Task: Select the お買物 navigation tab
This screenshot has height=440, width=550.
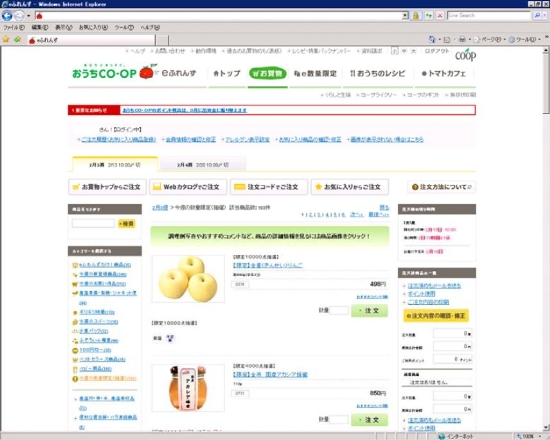Action: click(268, 73)
